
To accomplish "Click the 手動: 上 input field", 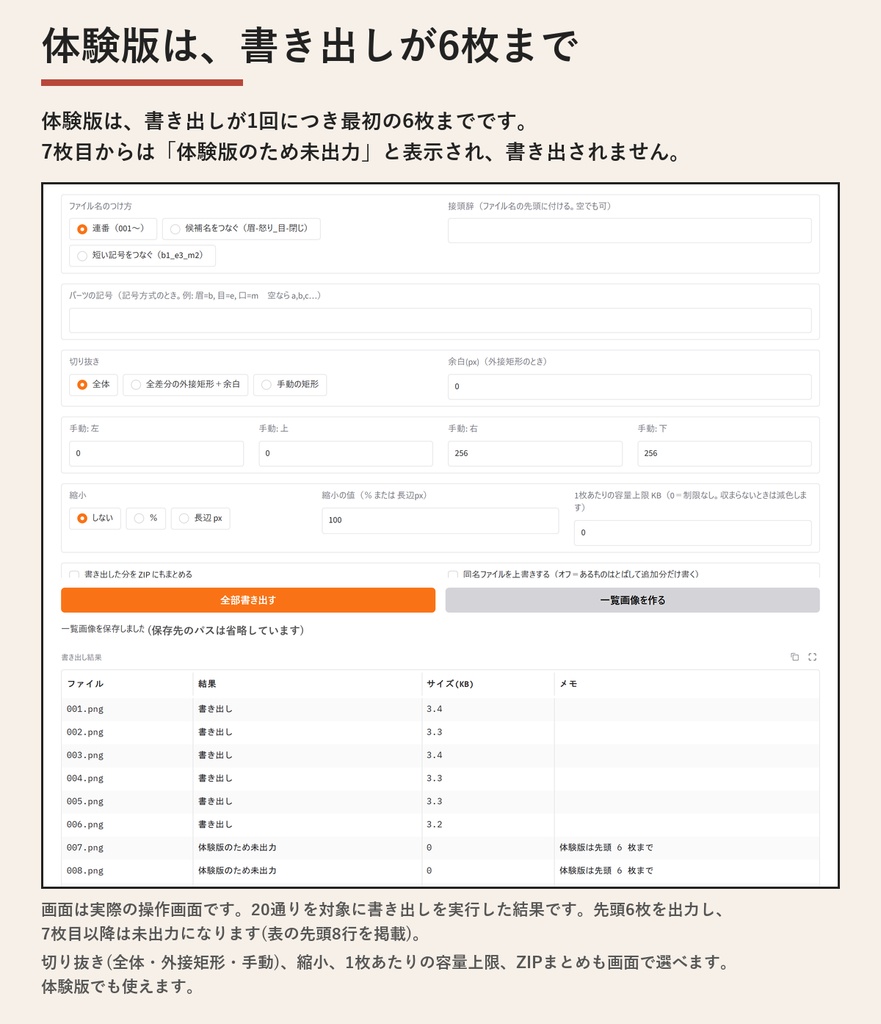I will click(345, 453).
